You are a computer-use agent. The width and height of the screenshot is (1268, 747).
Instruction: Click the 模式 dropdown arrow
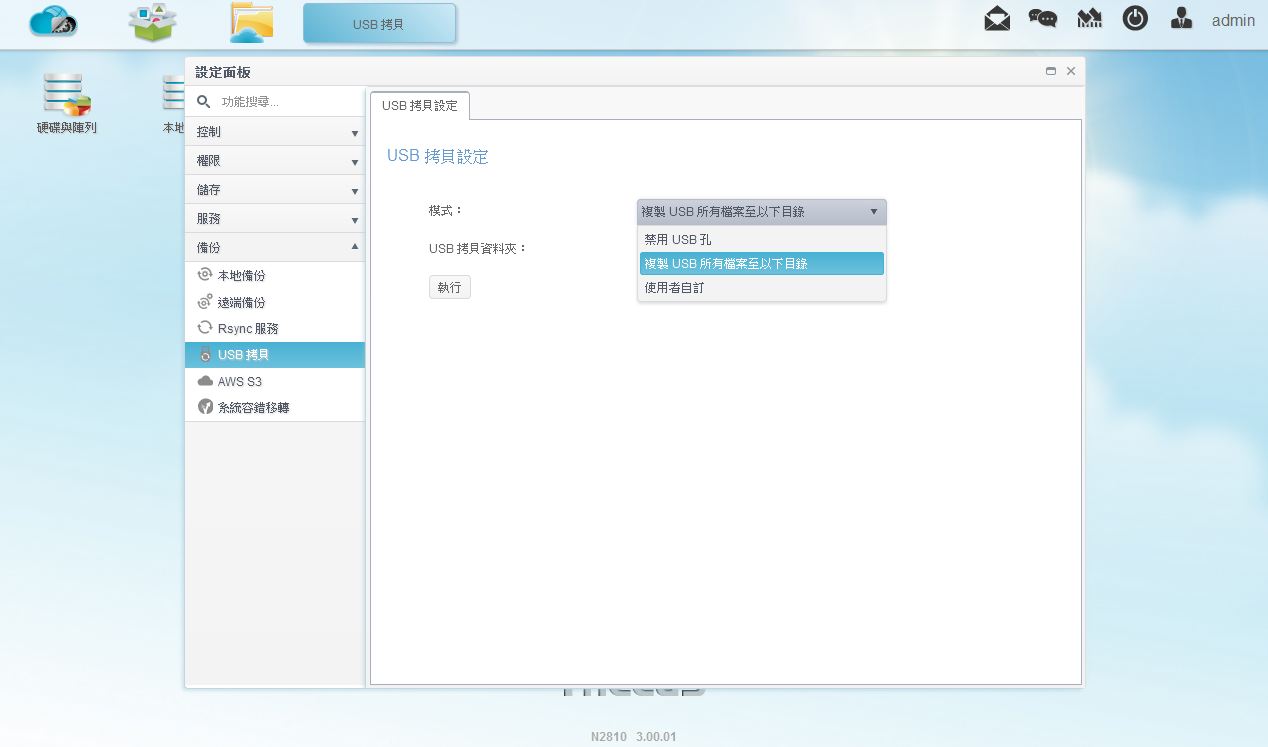pyautogui.click(x=874, y=212)
